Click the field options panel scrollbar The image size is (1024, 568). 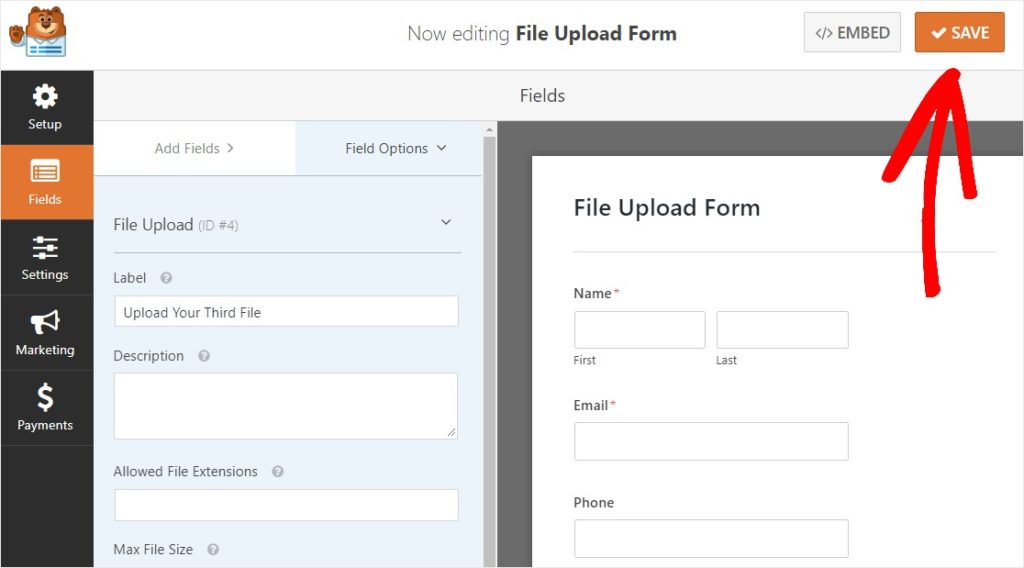(x=489, y=346)
